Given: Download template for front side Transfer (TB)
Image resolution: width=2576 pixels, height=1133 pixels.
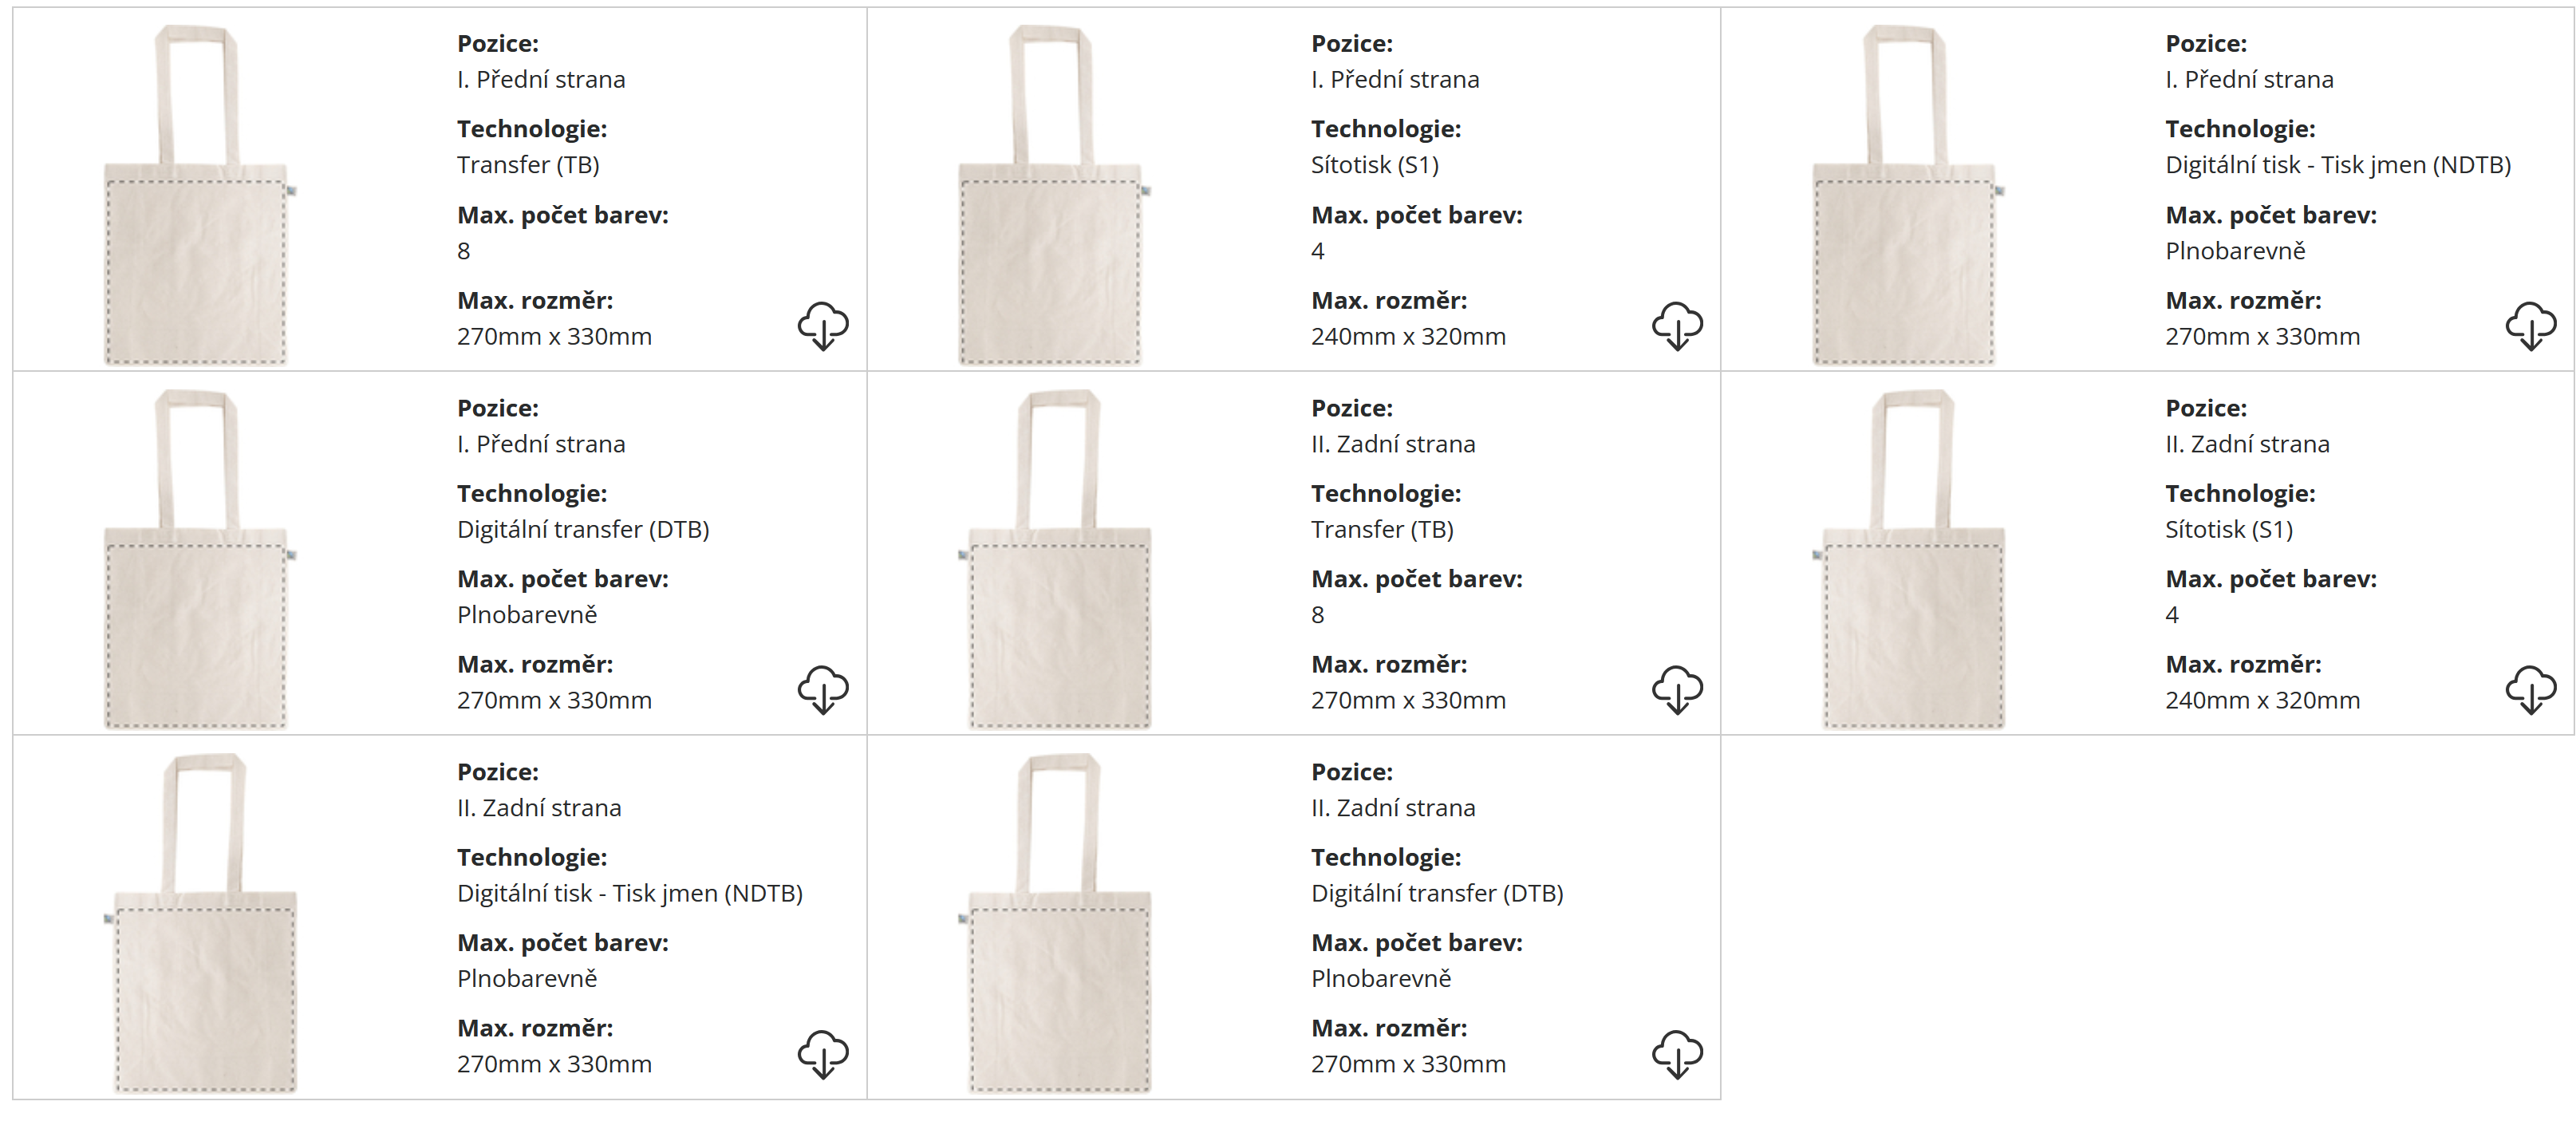Looking at the screenshot, I should (822, 326).
